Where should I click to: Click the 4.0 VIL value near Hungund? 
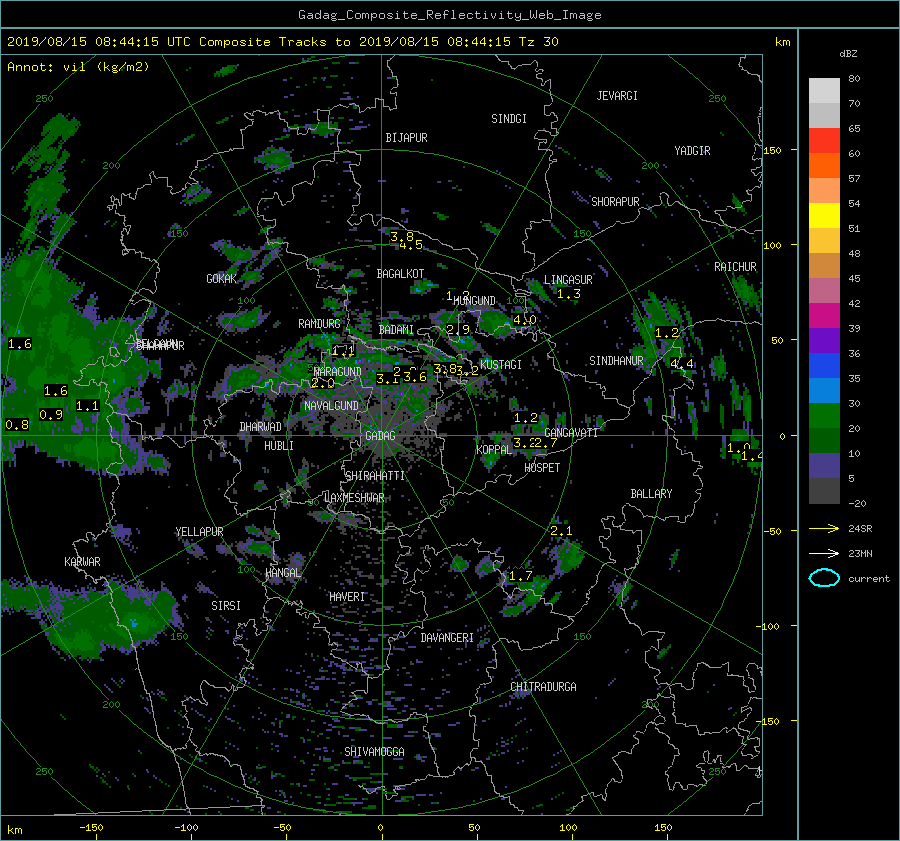click(525, 320)
